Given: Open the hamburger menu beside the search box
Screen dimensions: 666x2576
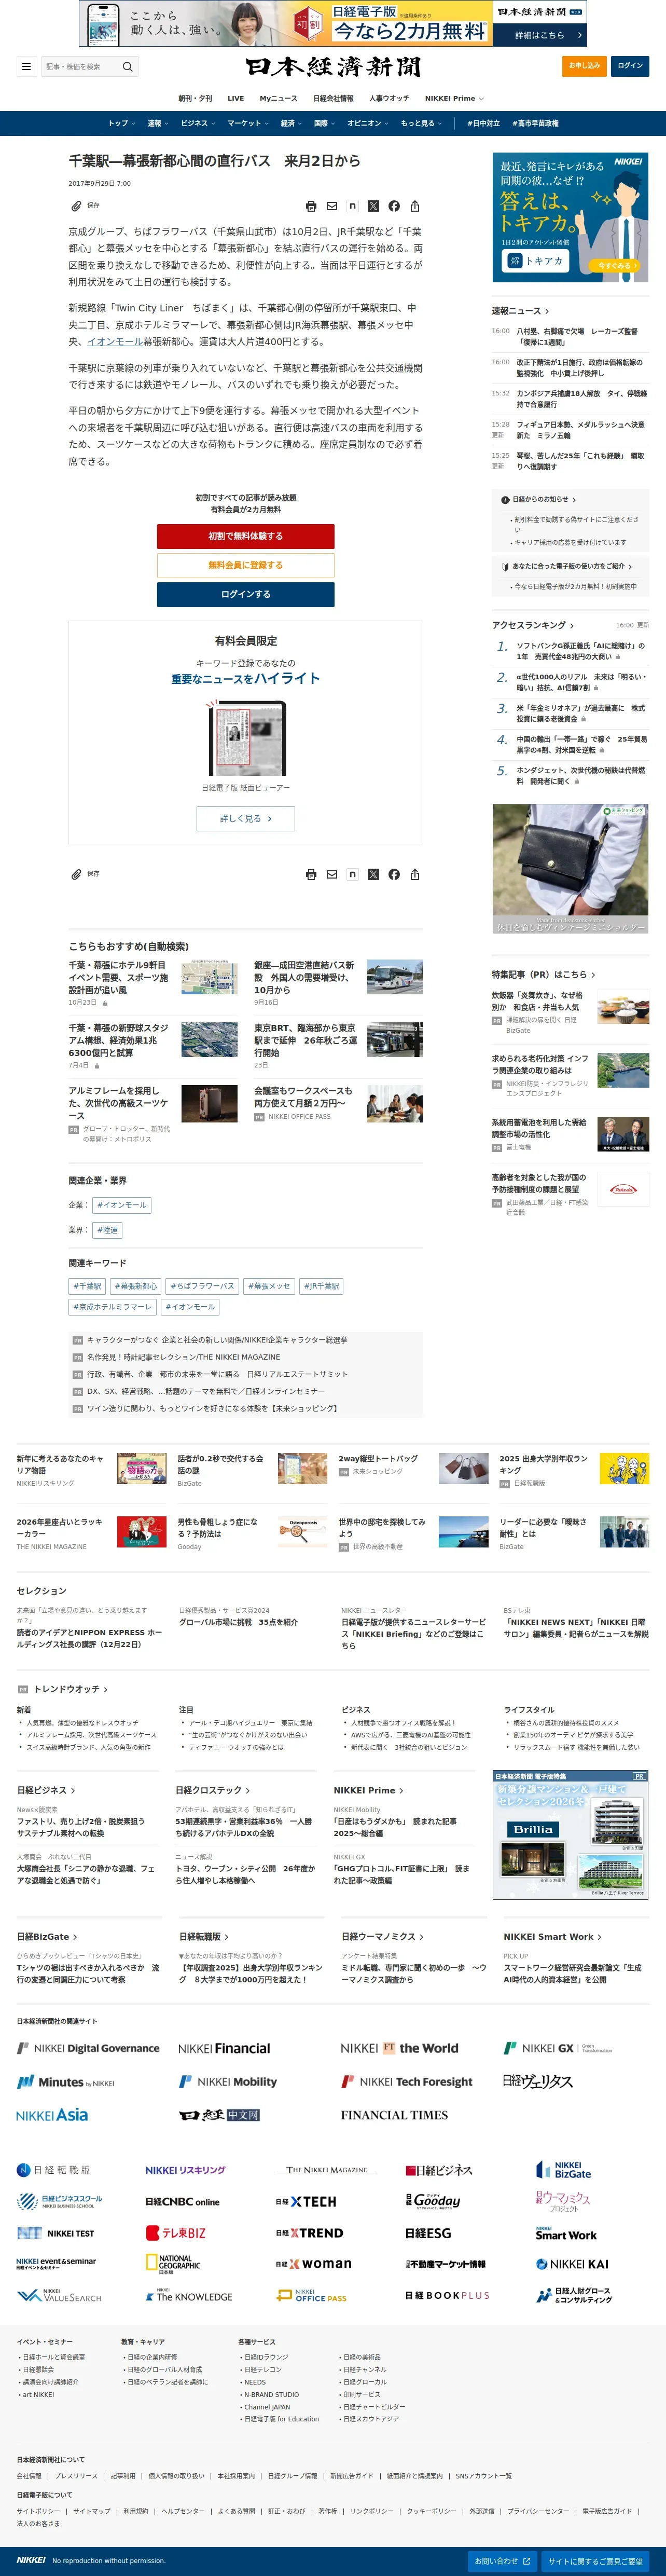Looking at the screenshot, I should point(26,67).
